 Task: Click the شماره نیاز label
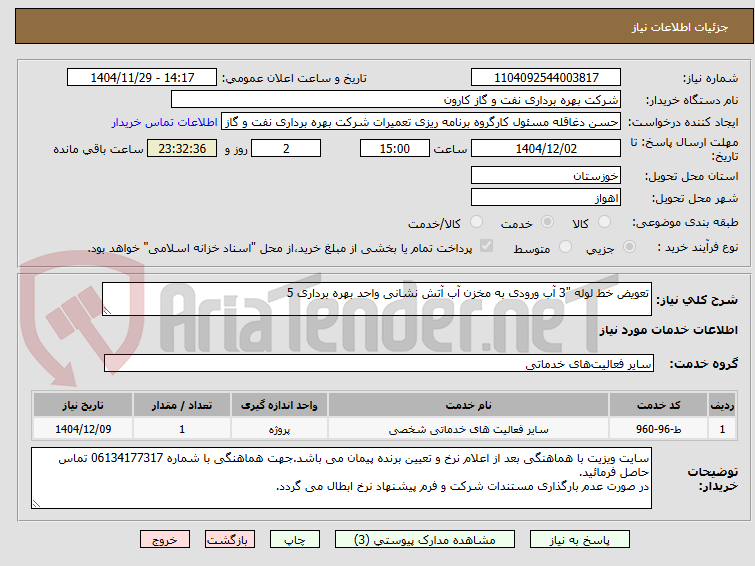point(710,78)
